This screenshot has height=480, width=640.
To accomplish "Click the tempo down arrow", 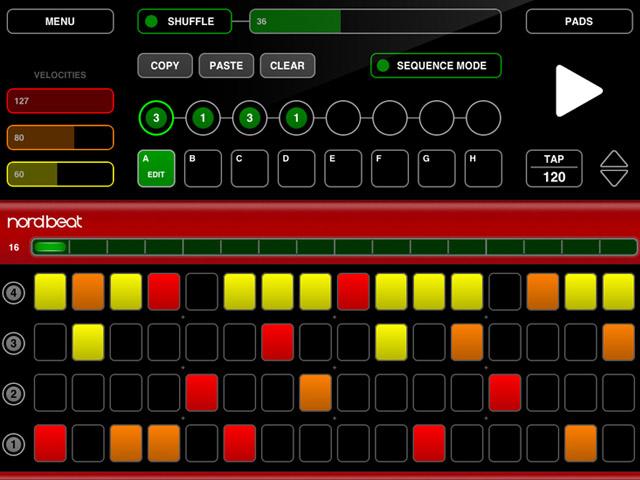I will coord(613,178).
